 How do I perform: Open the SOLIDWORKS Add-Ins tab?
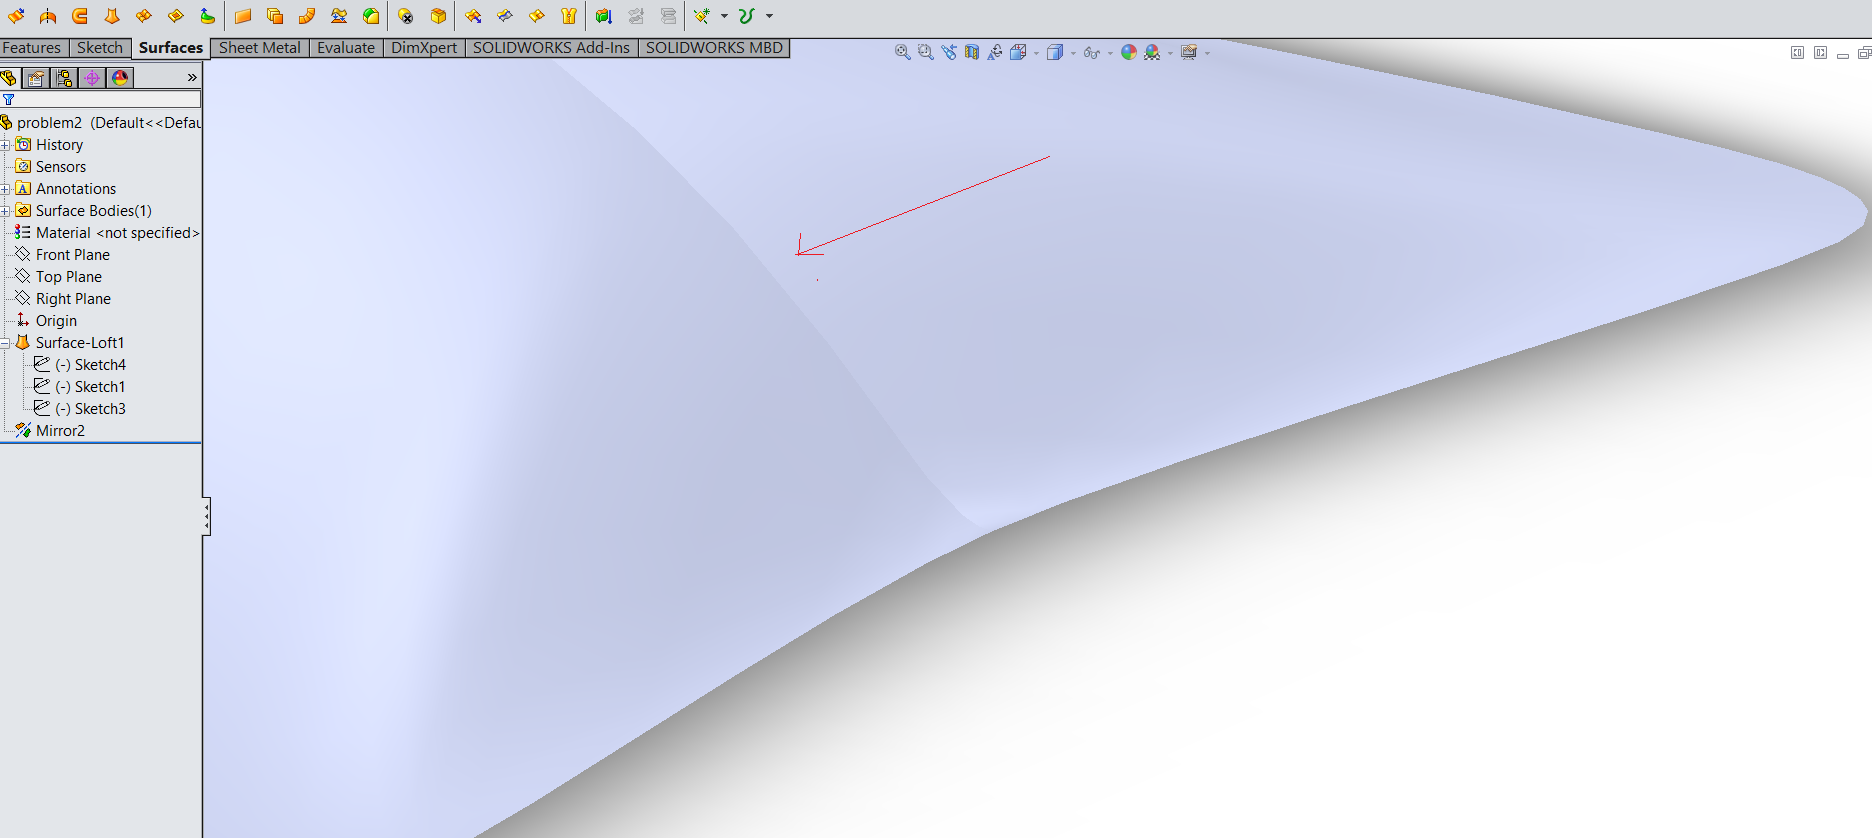pyautogui.click(x=552, y=48)
